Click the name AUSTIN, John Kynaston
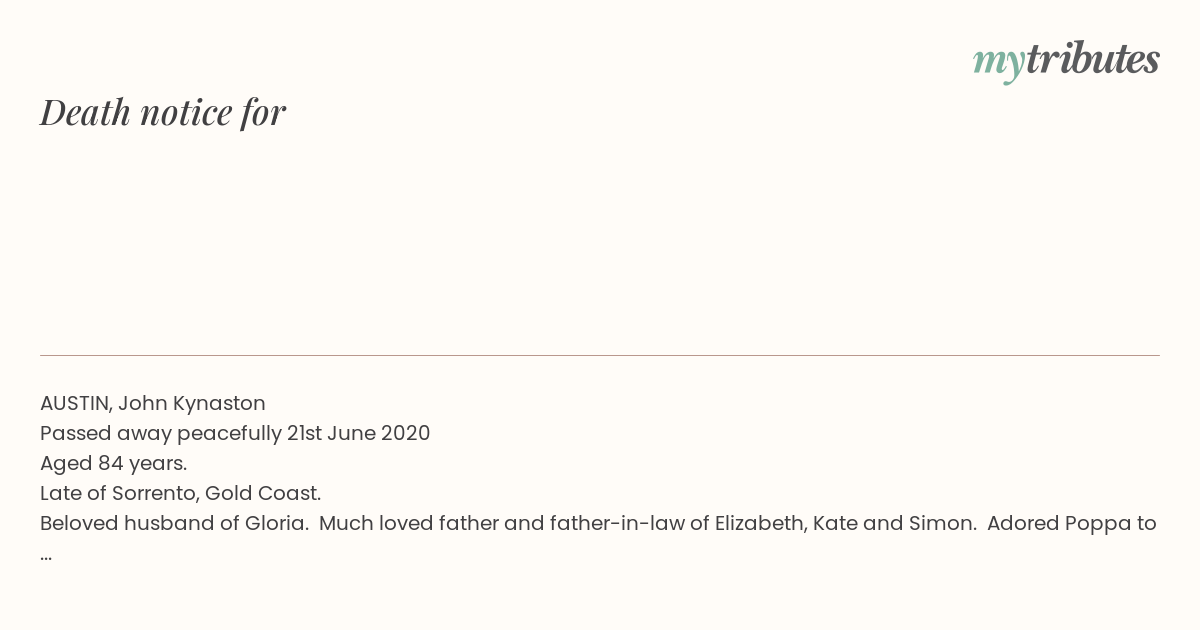The height and width of the screenshot is (630, 1200). pyautogui.click(x=153, y=403)
